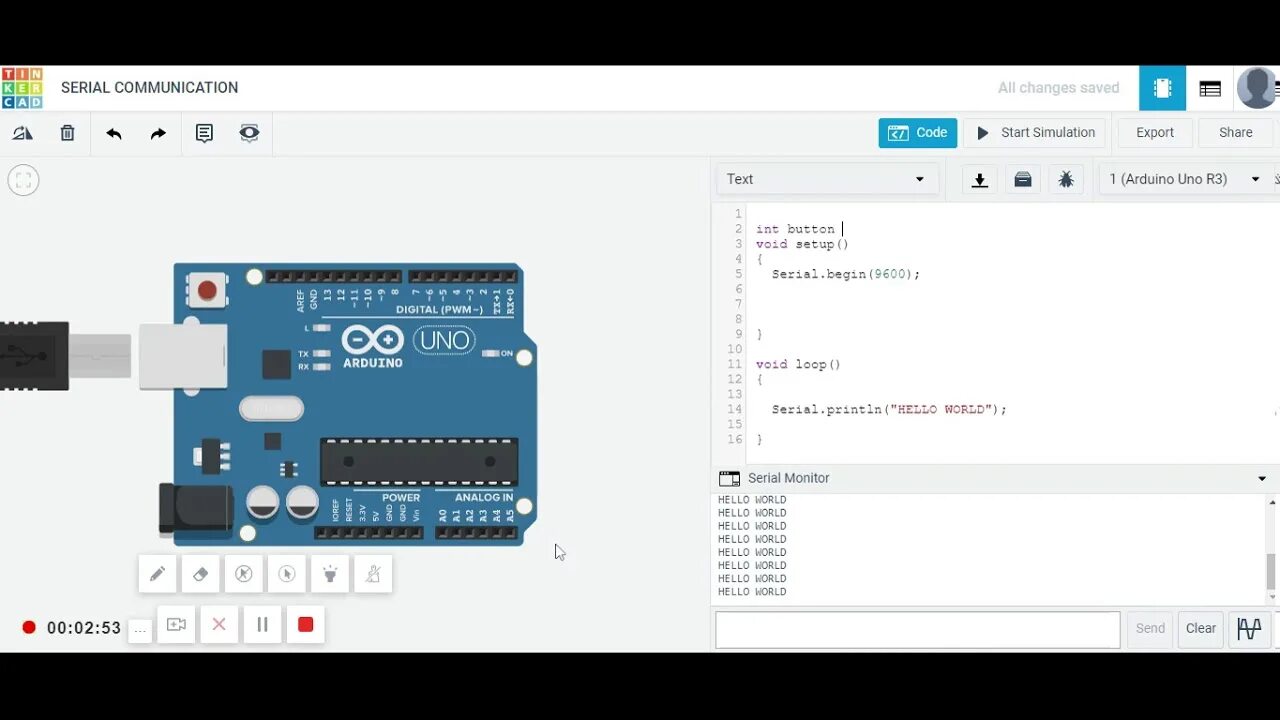1280x720 pixels.
Task: Start Simulation
Action: [1036, 133]
